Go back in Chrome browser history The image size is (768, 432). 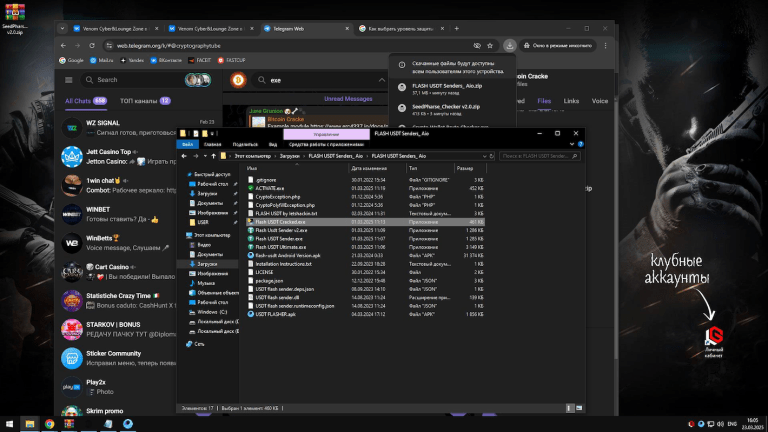(63, 46)
